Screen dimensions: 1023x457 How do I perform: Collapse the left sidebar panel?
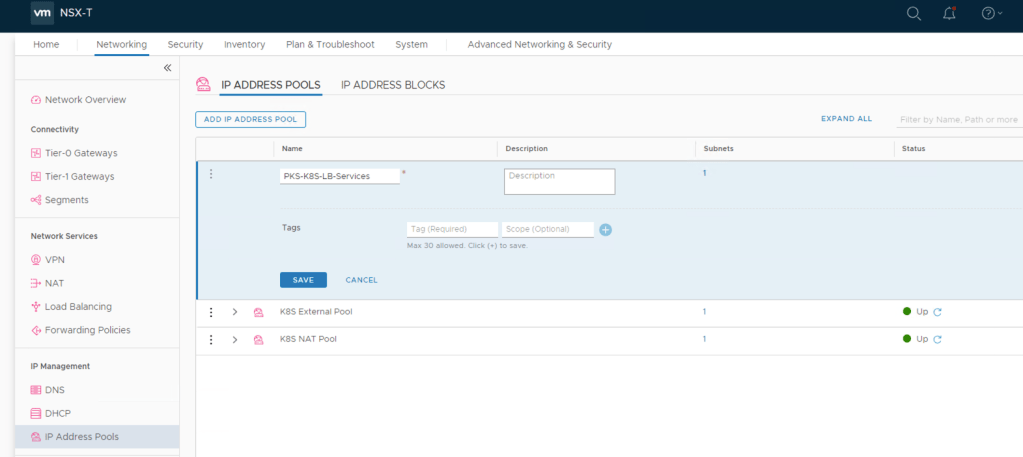coord(167,68)
